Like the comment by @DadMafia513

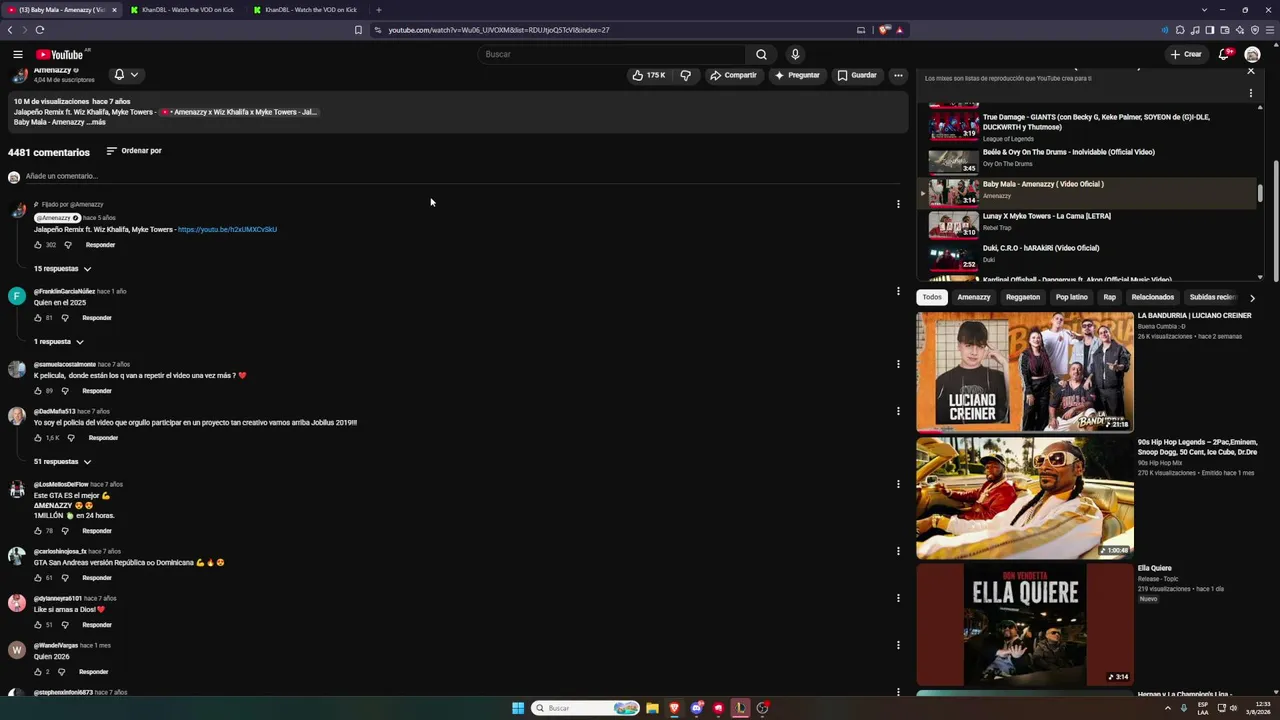click(38, 438)
